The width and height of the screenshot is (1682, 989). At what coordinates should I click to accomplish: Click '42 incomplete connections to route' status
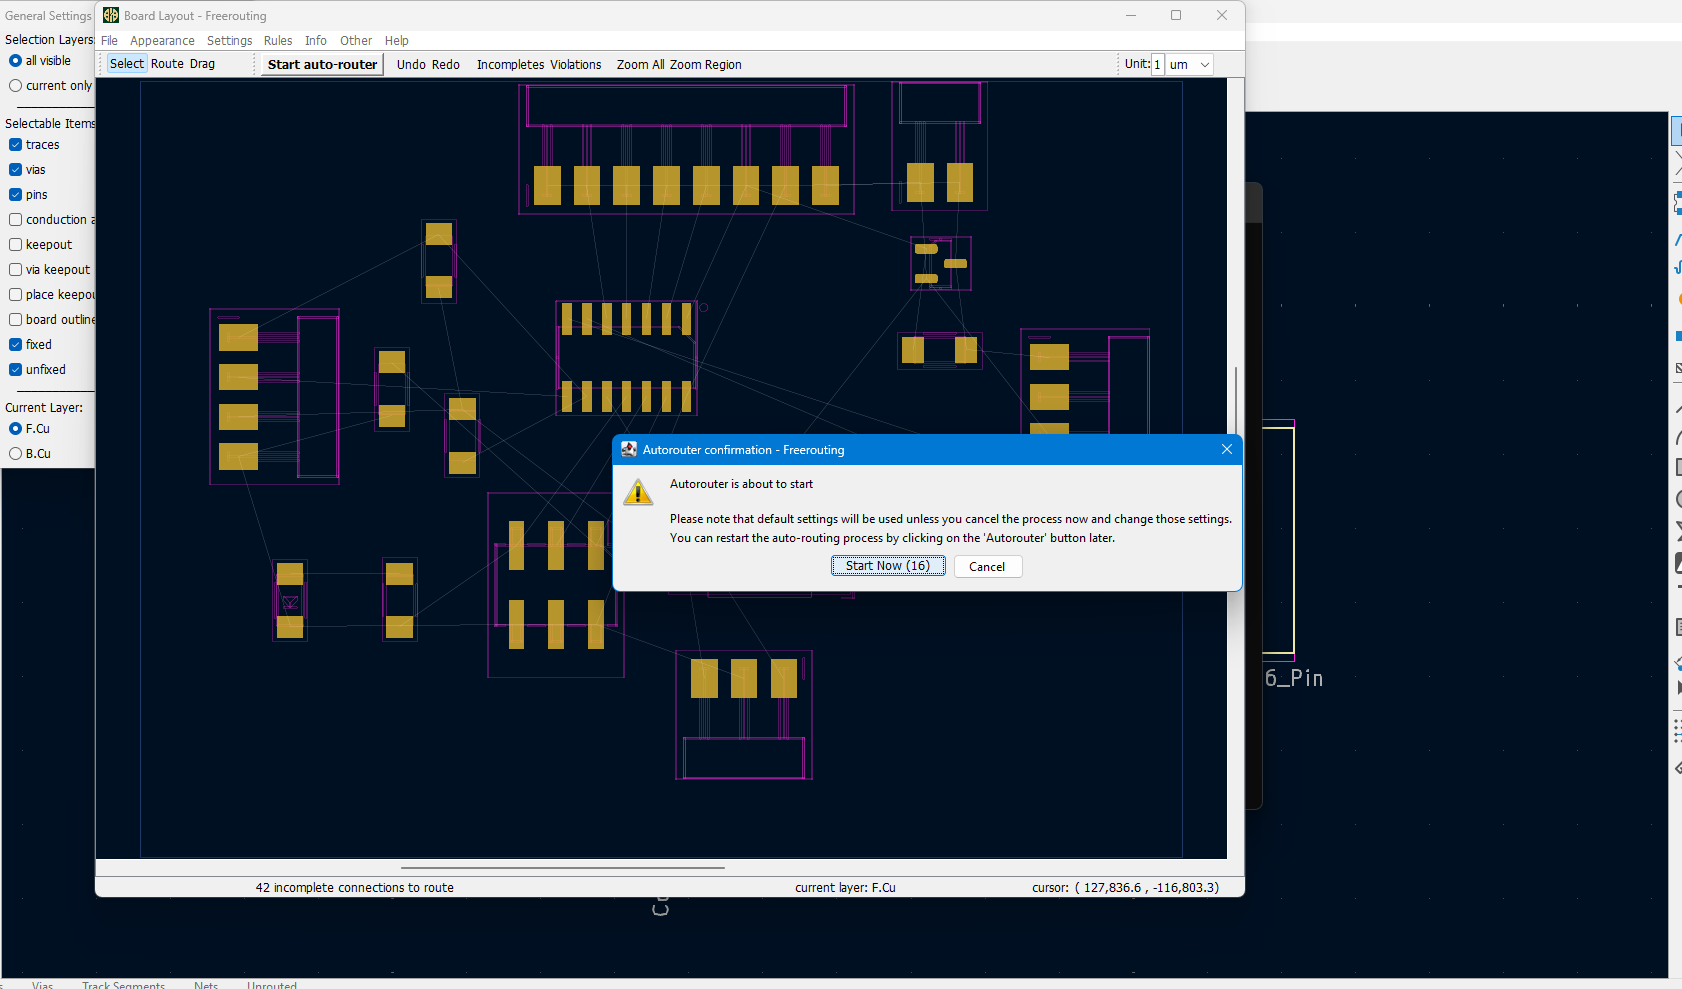click(354, 888)
